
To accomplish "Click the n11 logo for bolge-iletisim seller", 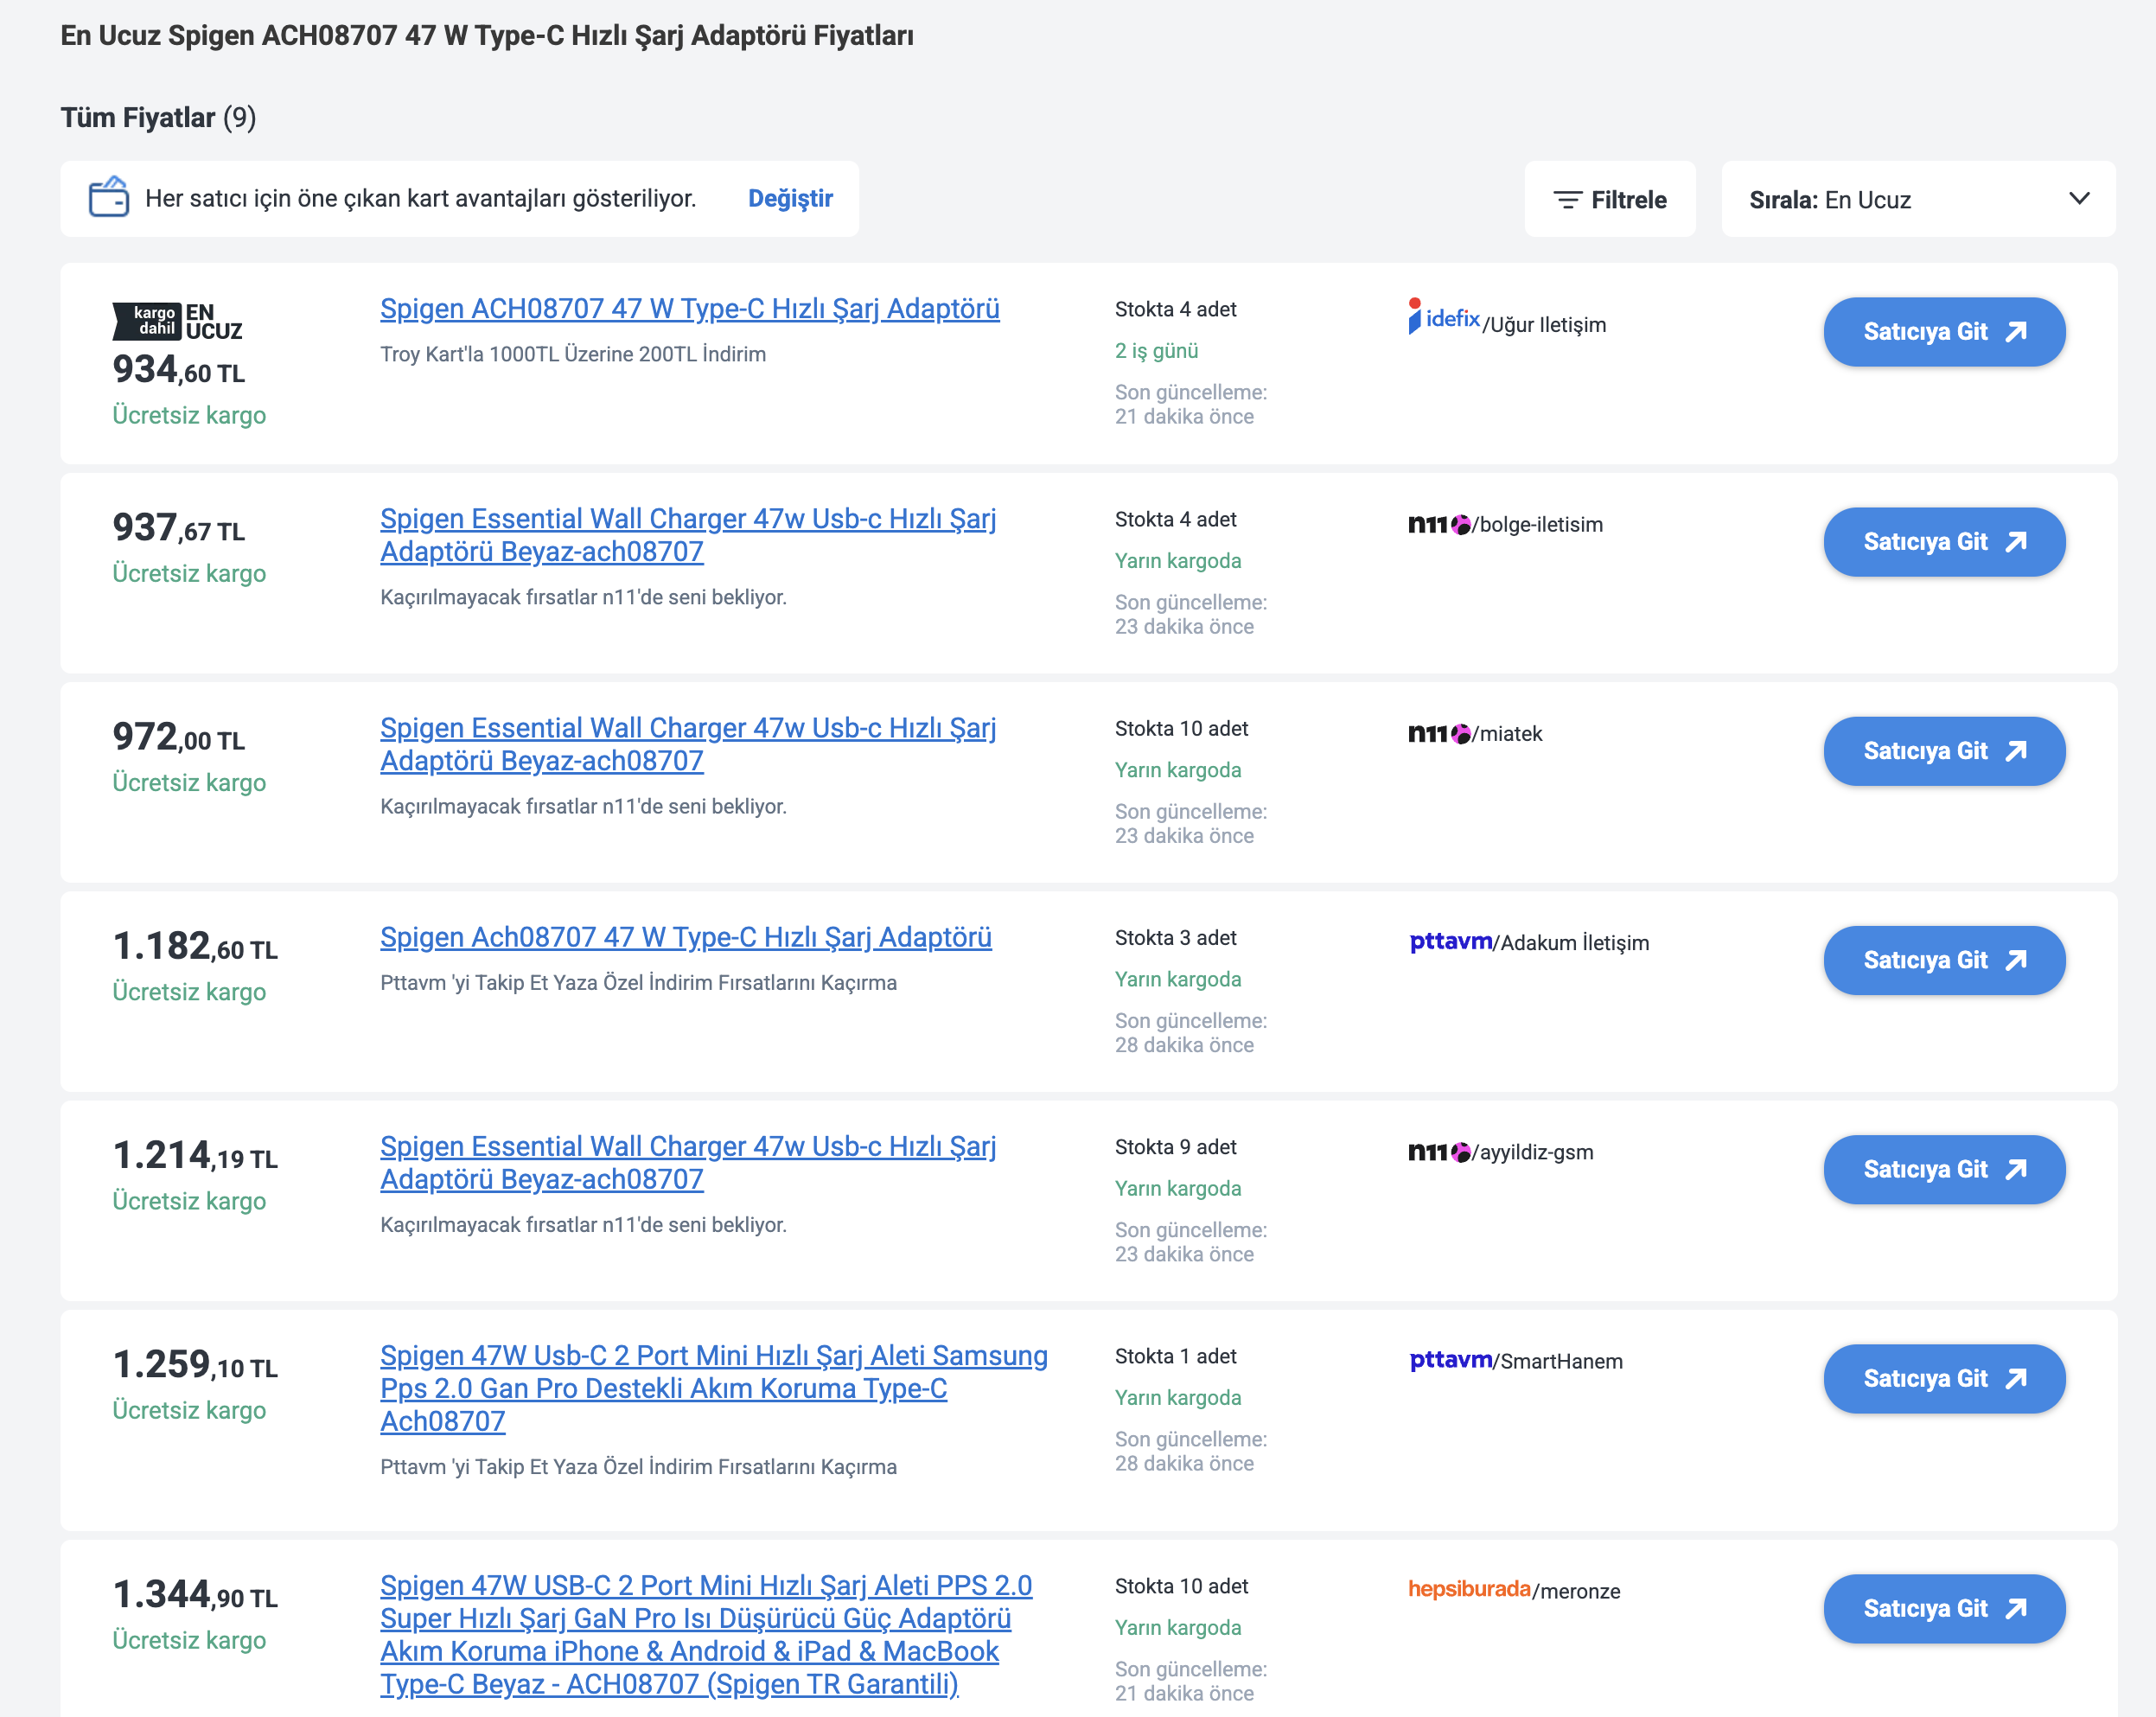I will point(1439,524).
